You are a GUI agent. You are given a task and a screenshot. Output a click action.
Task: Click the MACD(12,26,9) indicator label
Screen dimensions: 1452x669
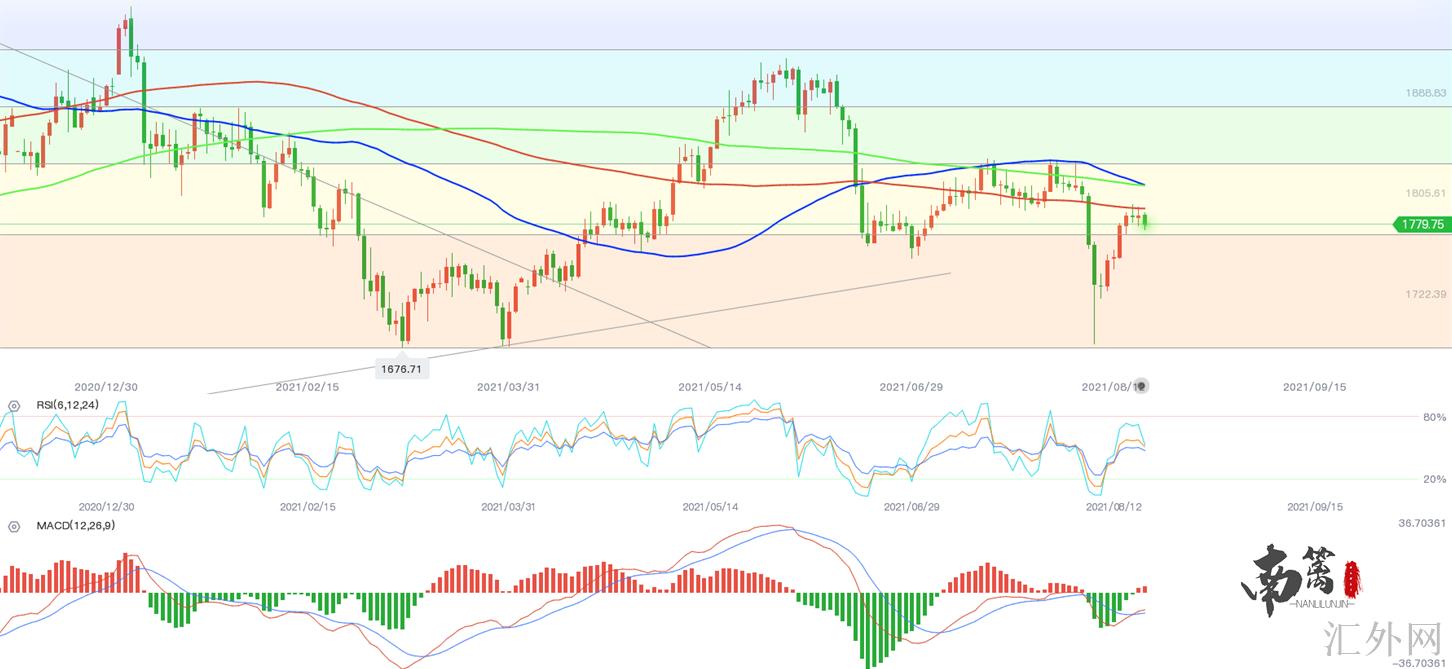pos(76,525)
